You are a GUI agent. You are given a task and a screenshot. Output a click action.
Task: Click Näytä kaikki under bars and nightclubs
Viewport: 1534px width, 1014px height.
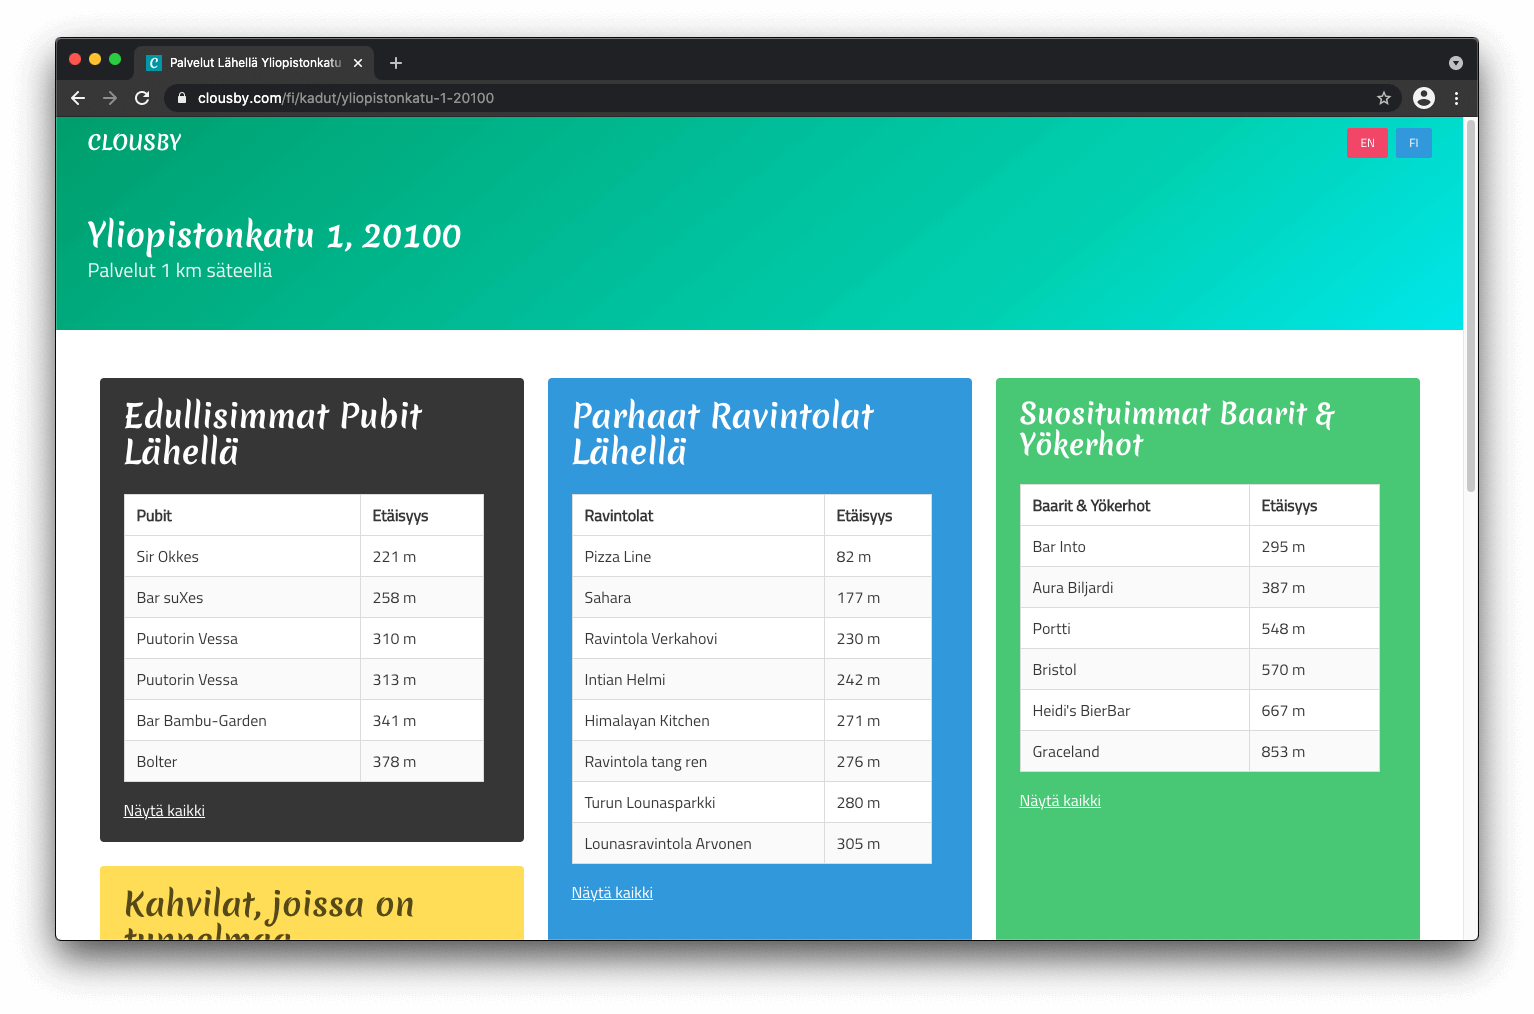(1060, 801)
